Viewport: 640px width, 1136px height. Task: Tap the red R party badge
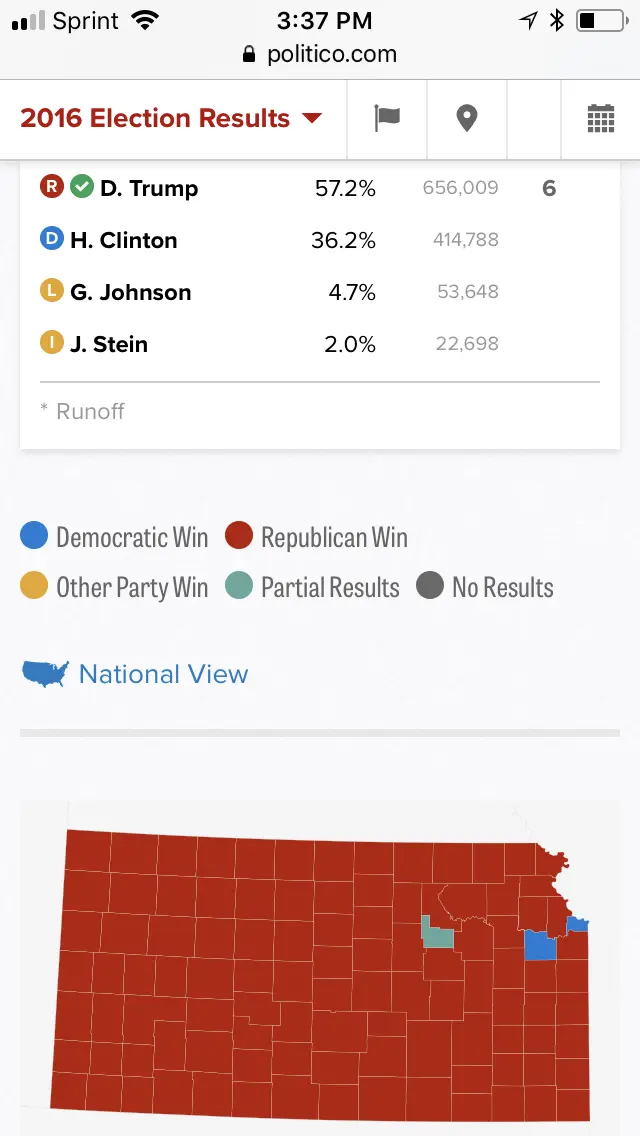point(52,187)
